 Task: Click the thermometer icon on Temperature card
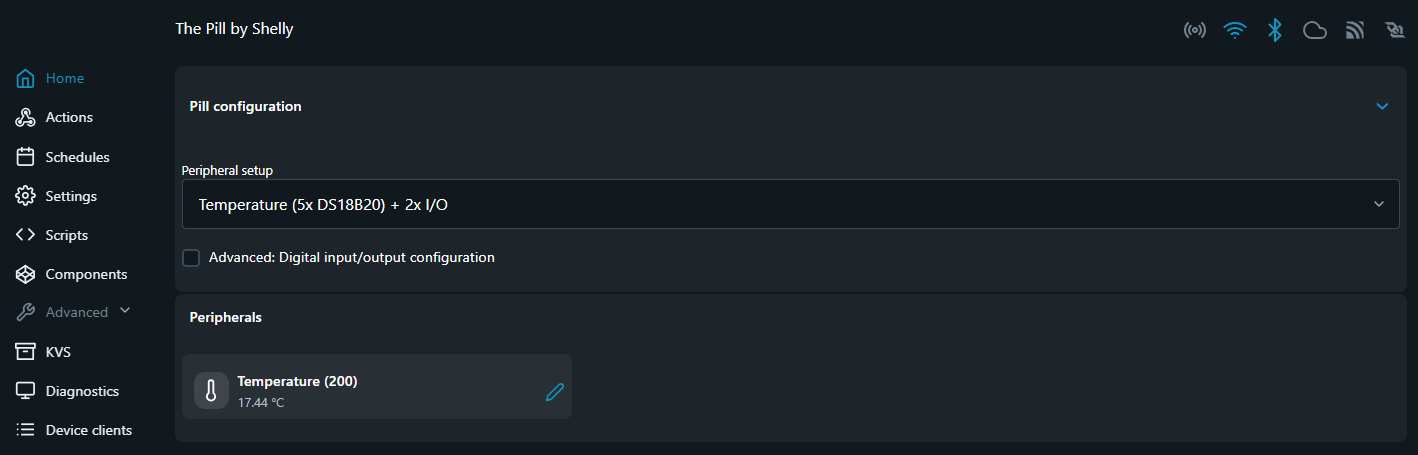[211, 392]
